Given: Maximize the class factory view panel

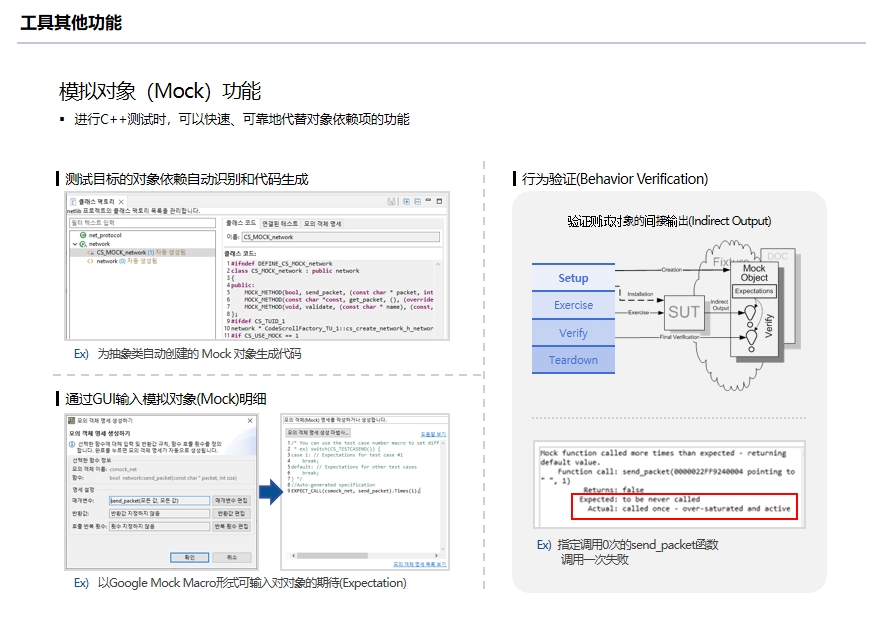Looking at the screenshot, I should coord(439,201).
